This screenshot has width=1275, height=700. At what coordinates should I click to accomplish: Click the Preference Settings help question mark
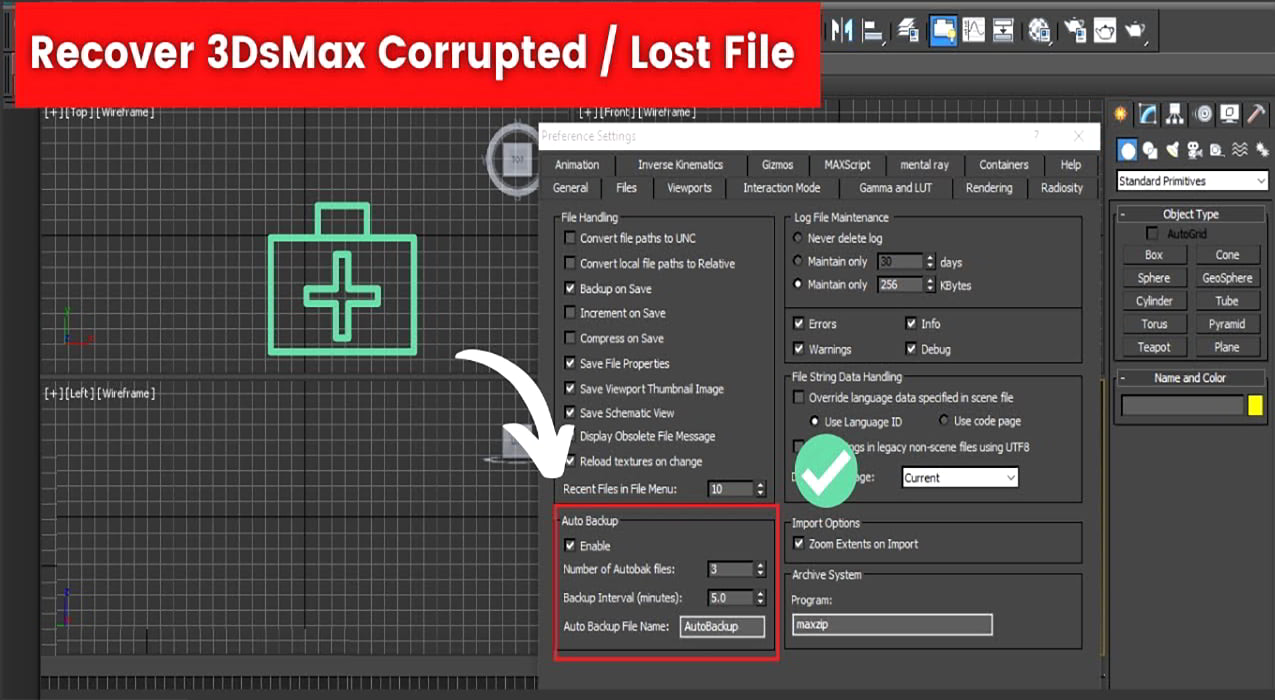(x=1036, y=135)
